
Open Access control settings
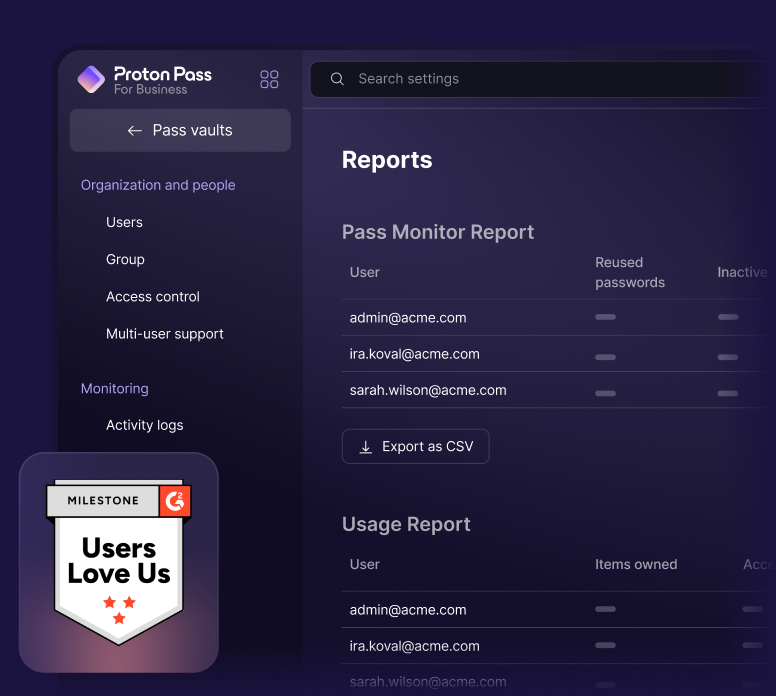pos(153,297)
